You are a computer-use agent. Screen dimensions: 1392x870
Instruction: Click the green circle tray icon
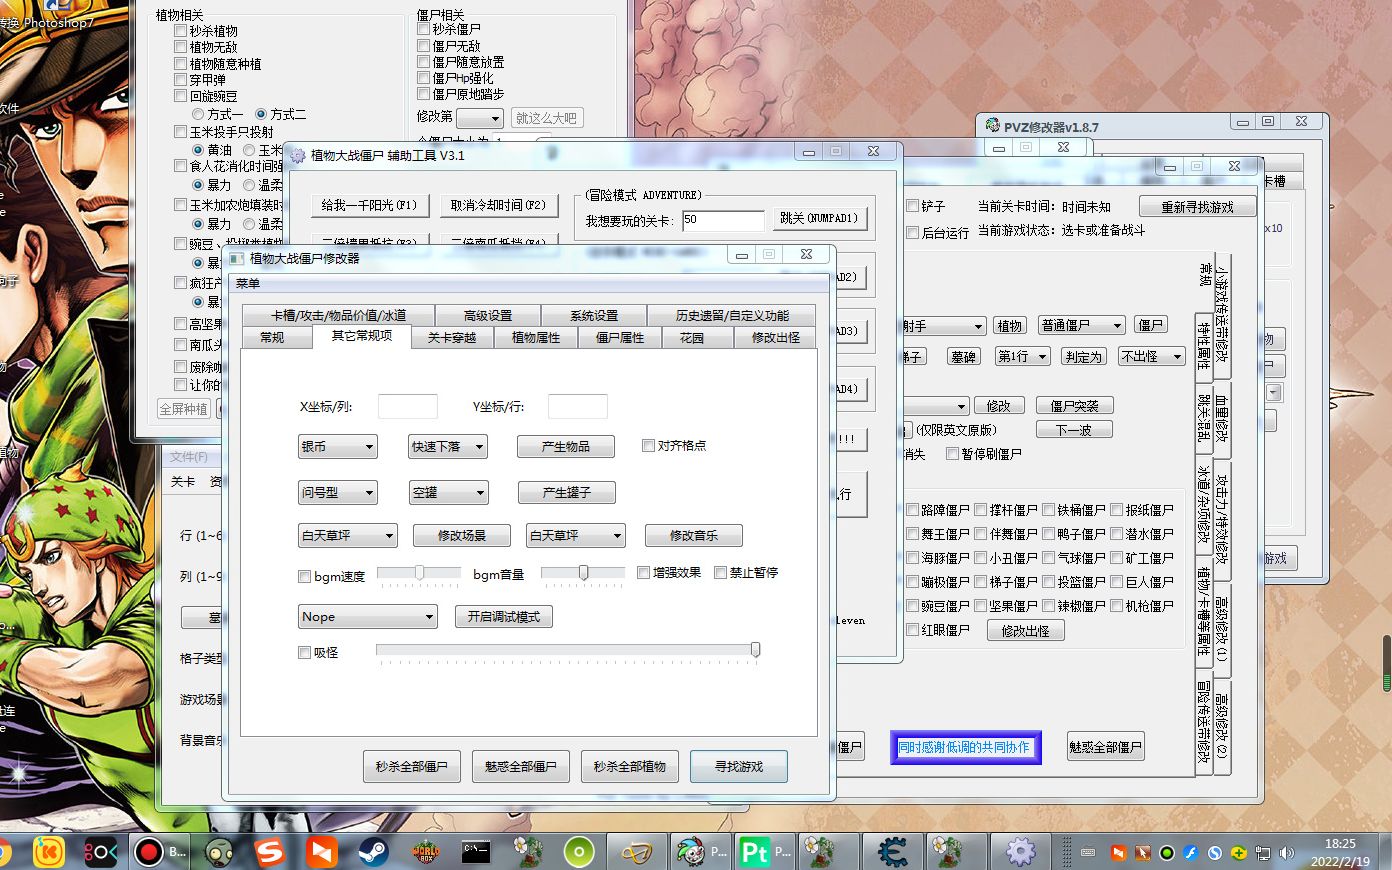pyautogui.click(x=1166, y=853)
